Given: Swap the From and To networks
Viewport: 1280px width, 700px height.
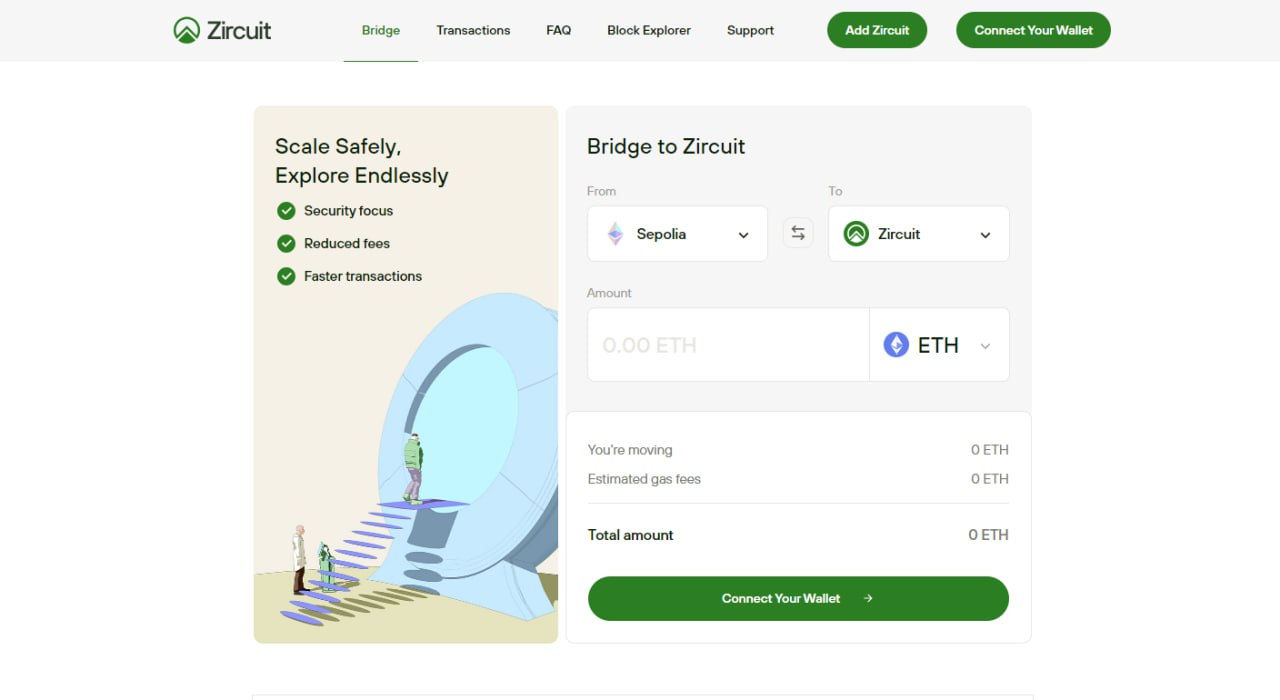Looking at the screenshot, I should 798,233.
